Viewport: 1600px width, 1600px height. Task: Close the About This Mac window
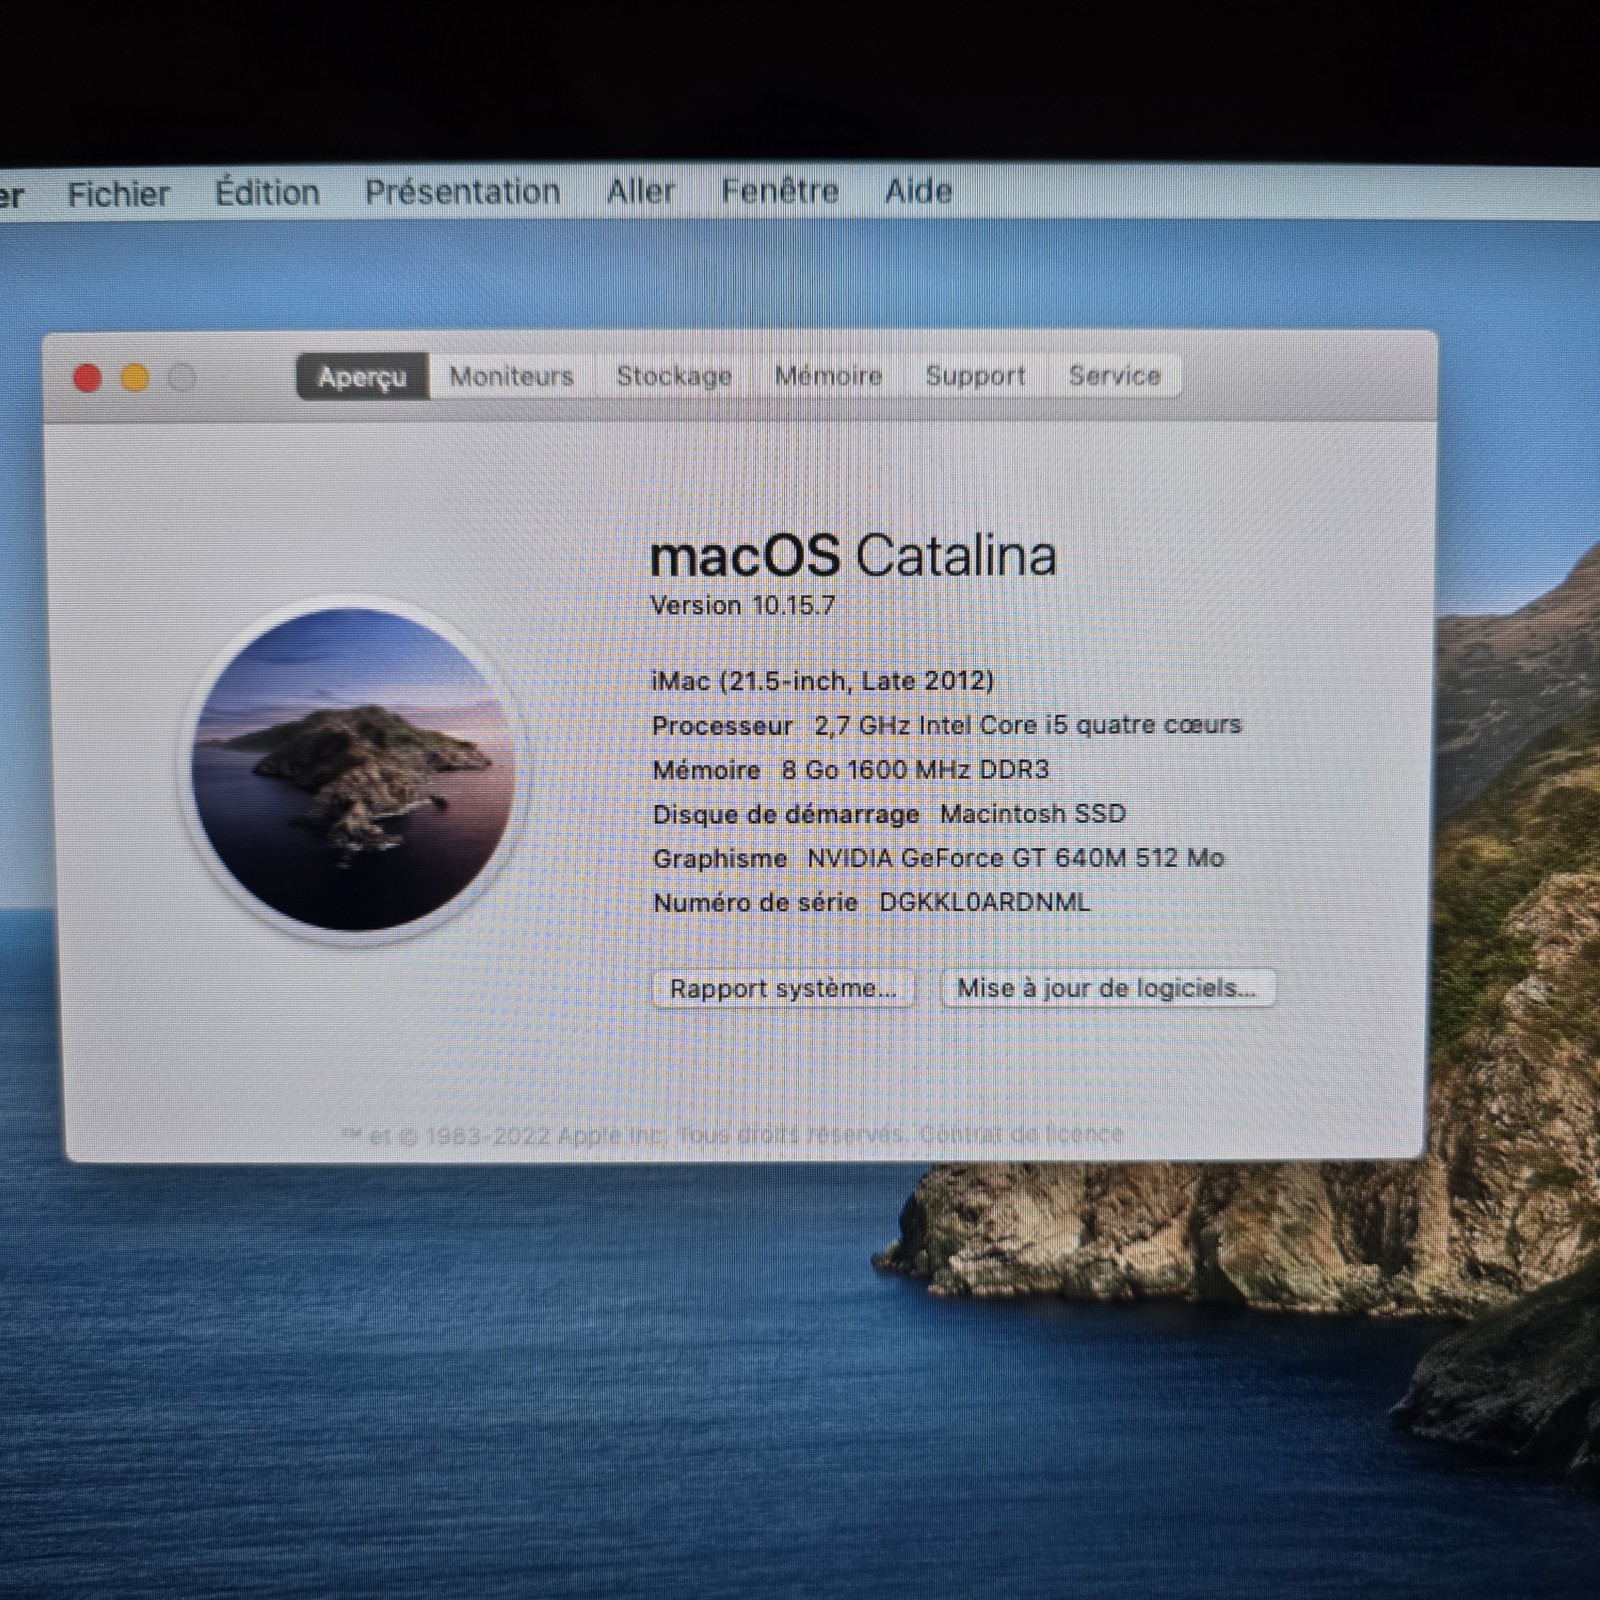pyautogui.click(x=88, y=378)
